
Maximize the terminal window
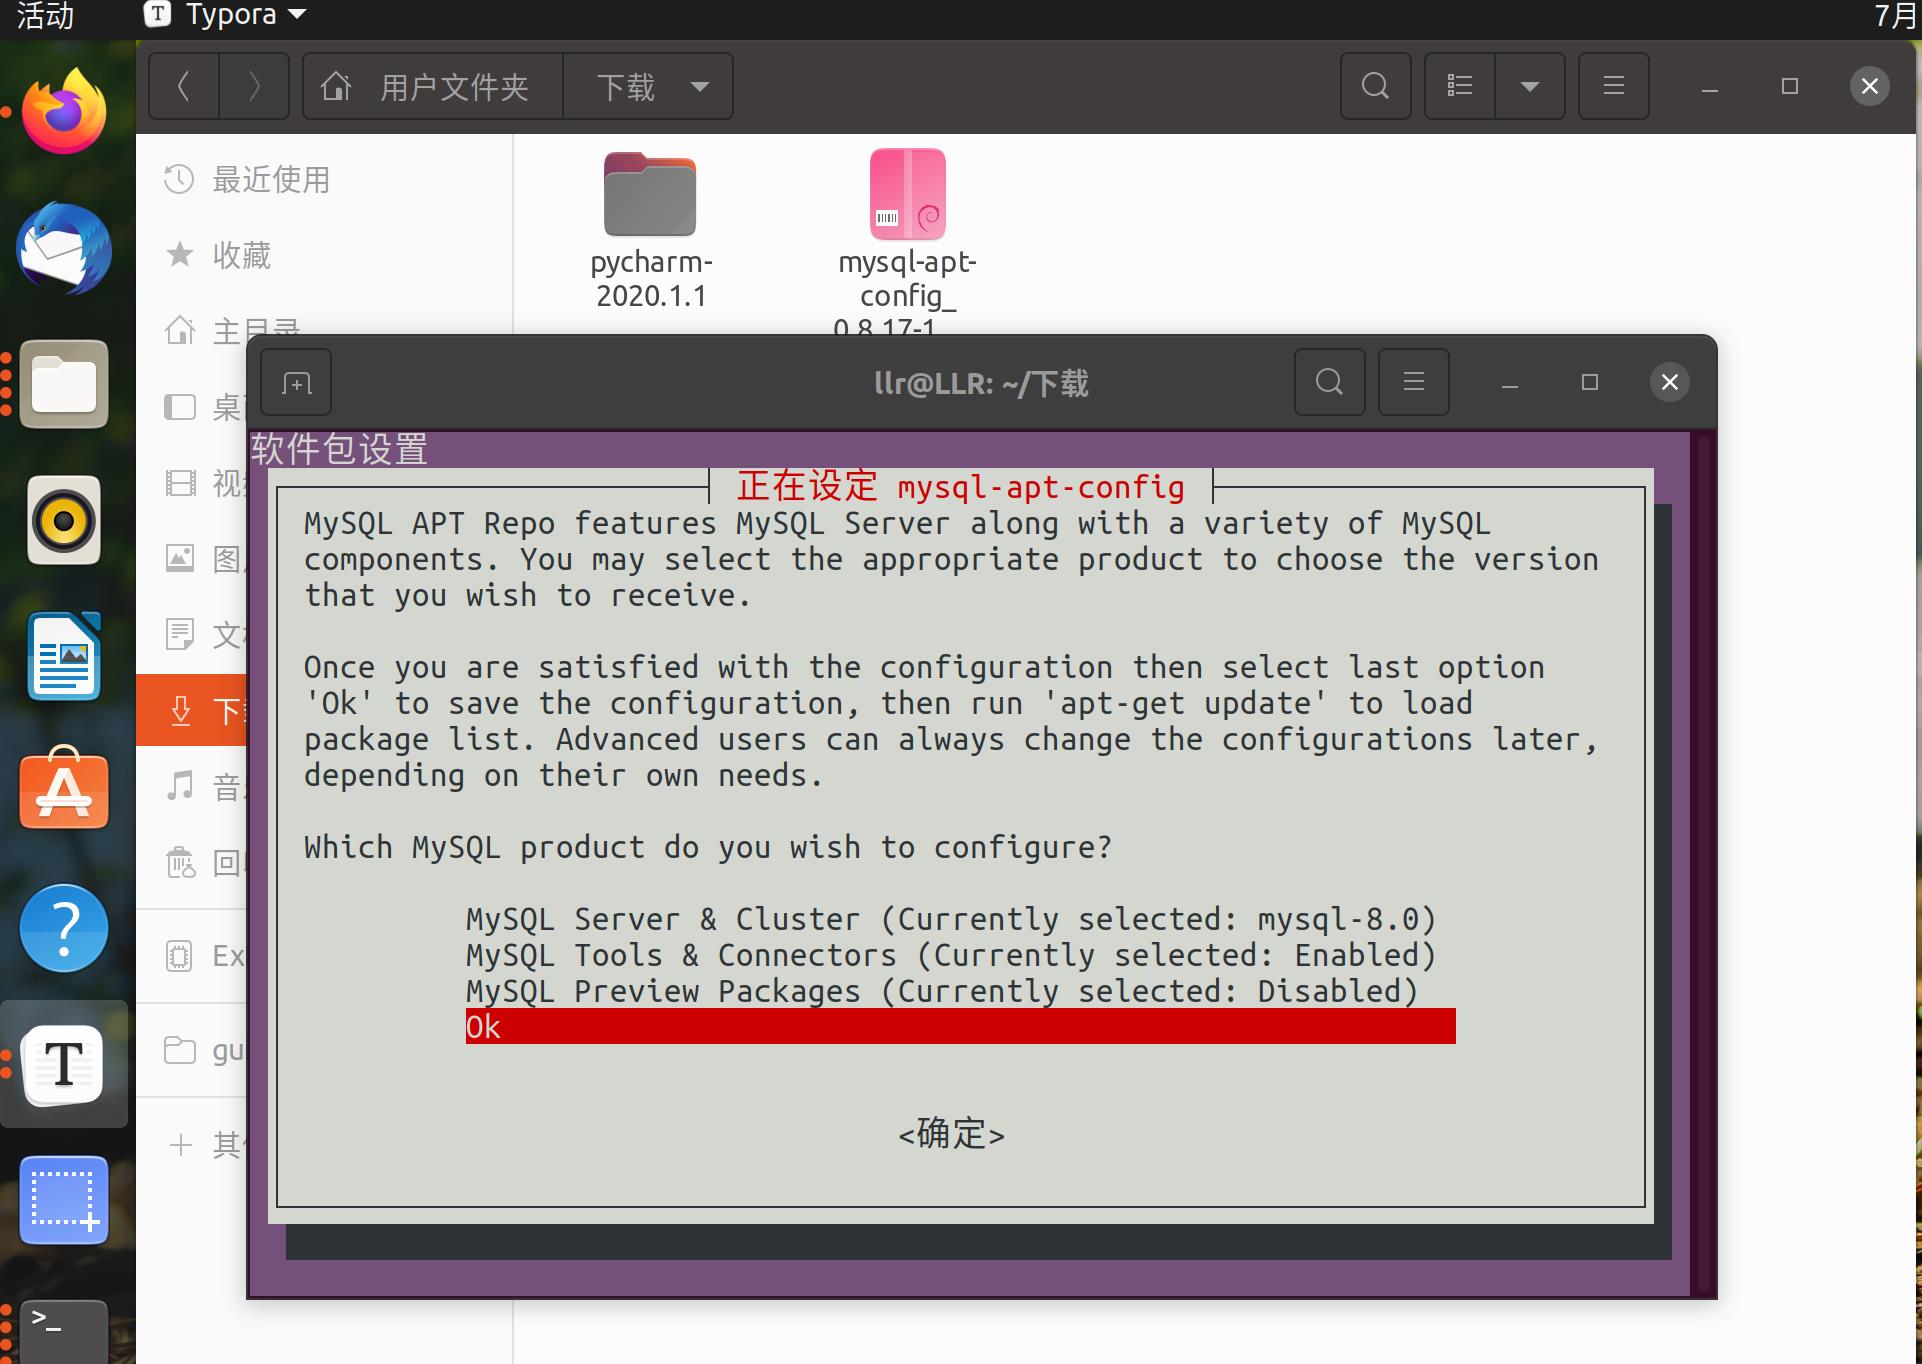[1590, 382]
